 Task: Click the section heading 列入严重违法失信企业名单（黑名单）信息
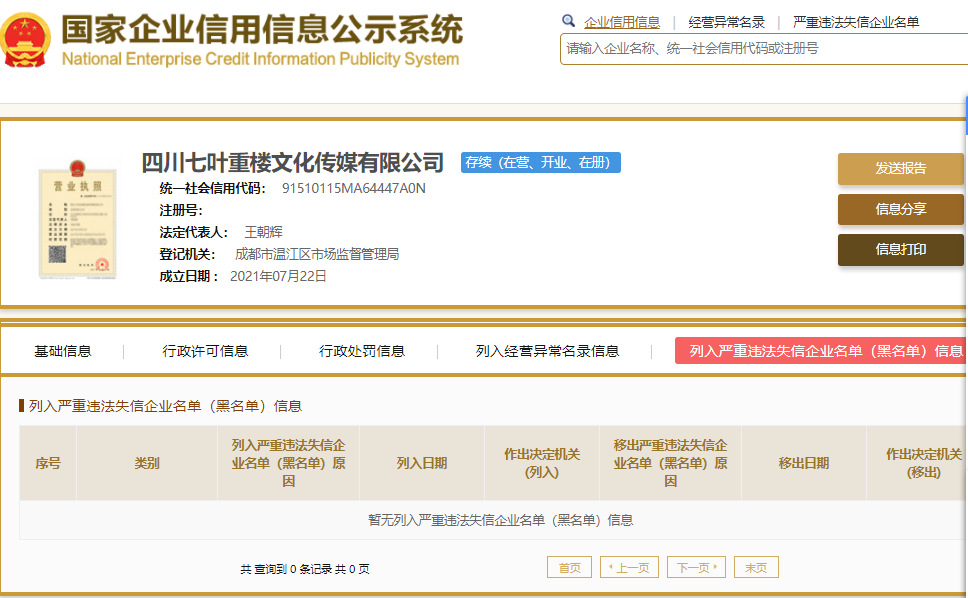coord(165,406)
